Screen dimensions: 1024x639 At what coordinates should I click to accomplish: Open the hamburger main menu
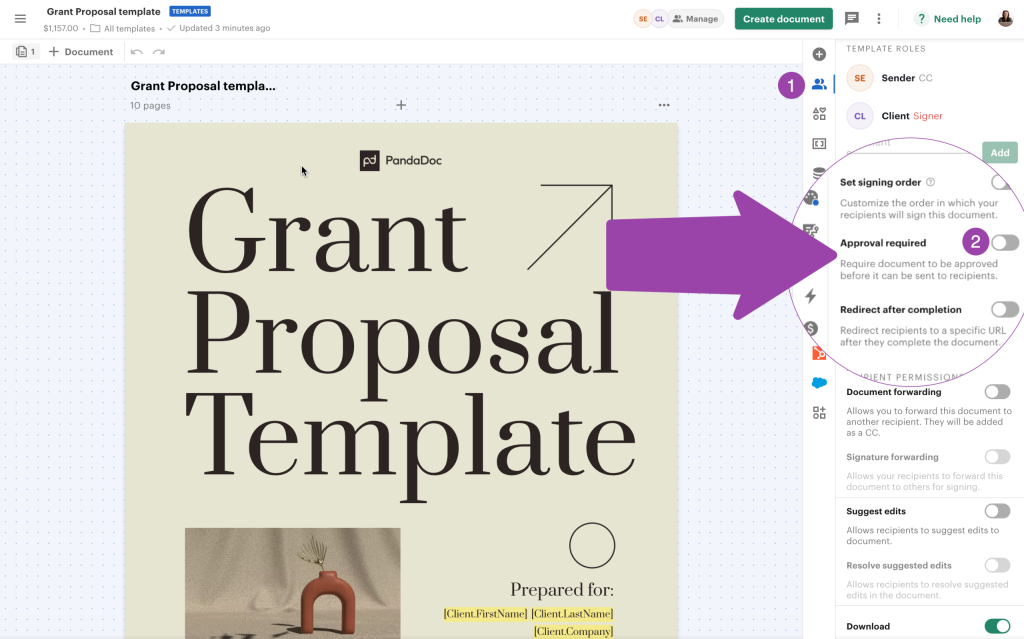click(x=20, y=19)
